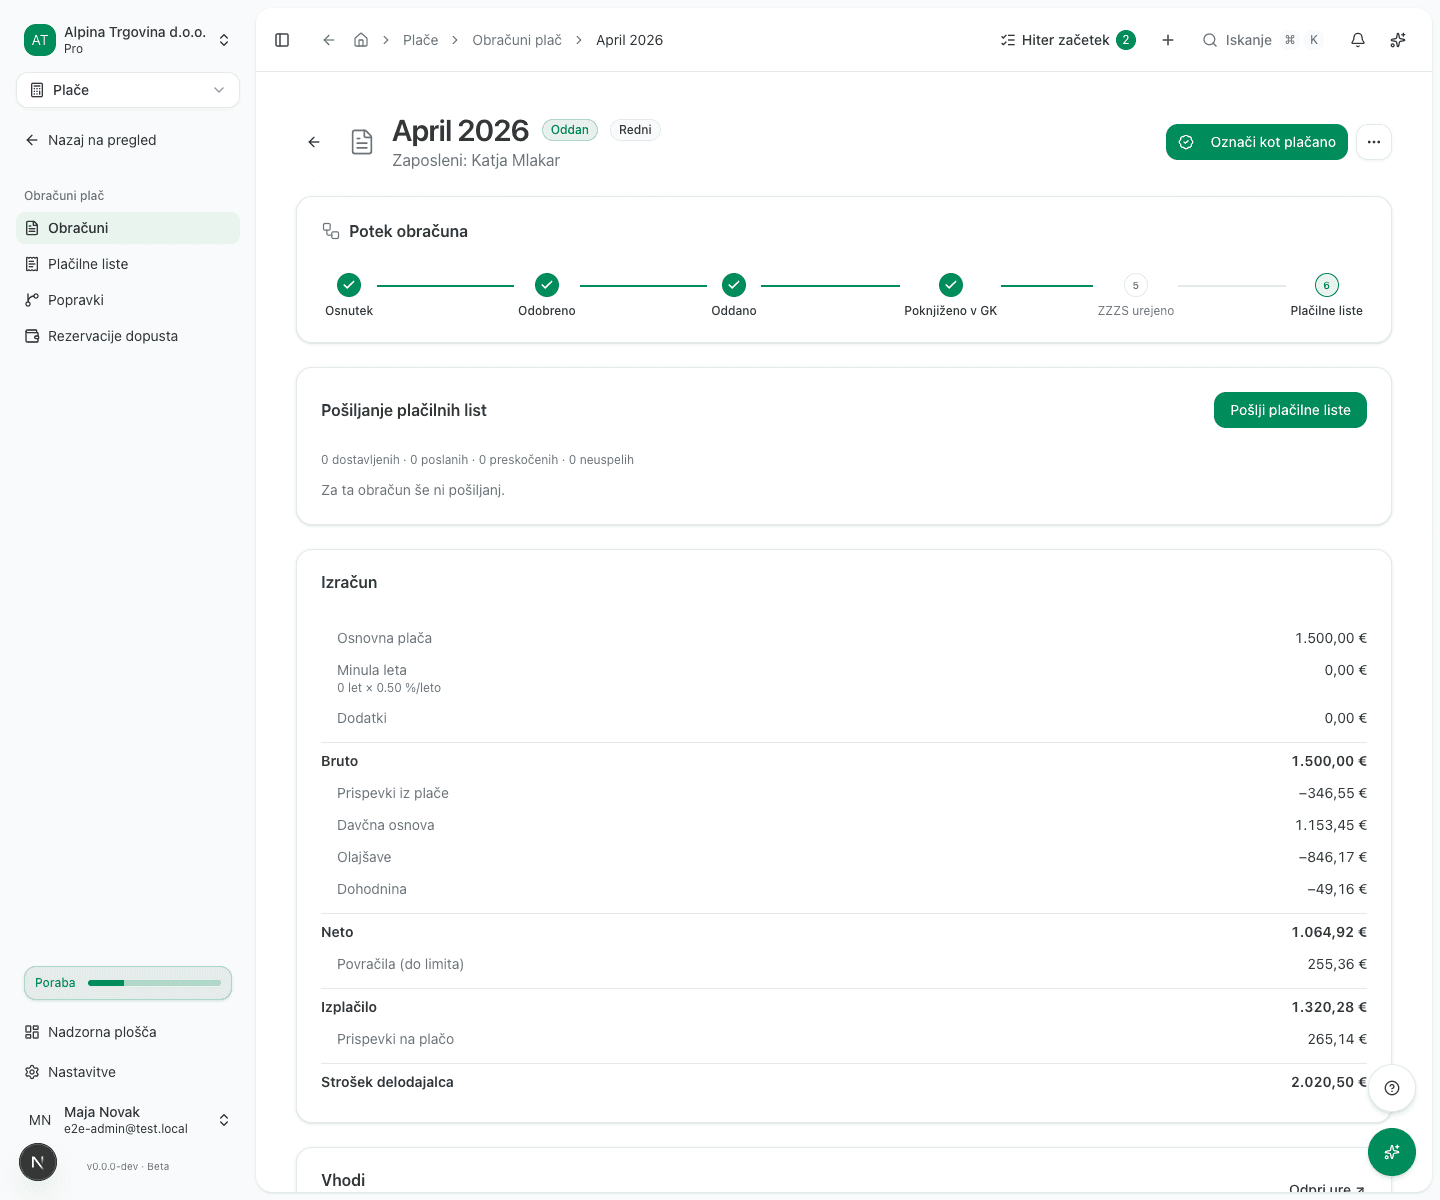Click the Iskanje search field
Screen dimensions: 1440x1200
pos(1262,40)
